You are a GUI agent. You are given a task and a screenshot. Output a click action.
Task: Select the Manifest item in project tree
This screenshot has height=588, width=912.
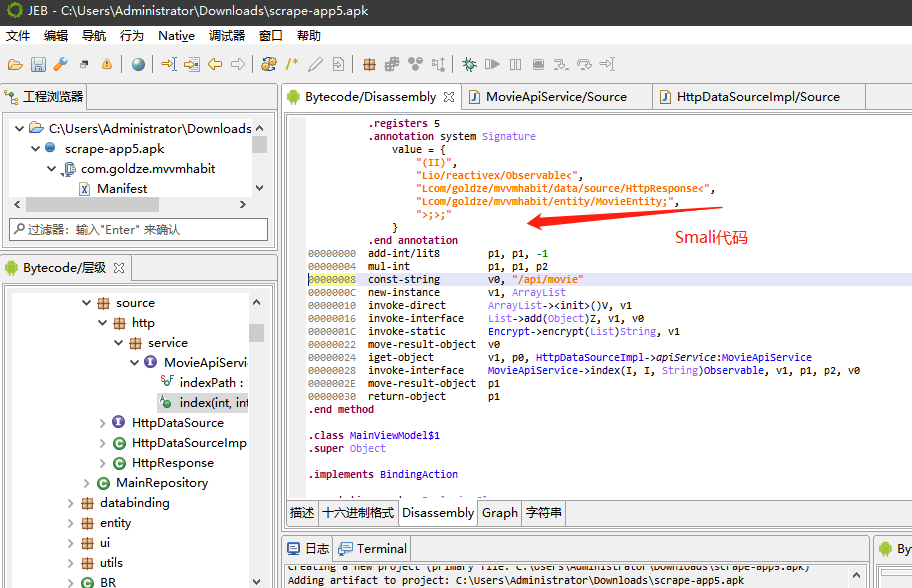[113, 189]
